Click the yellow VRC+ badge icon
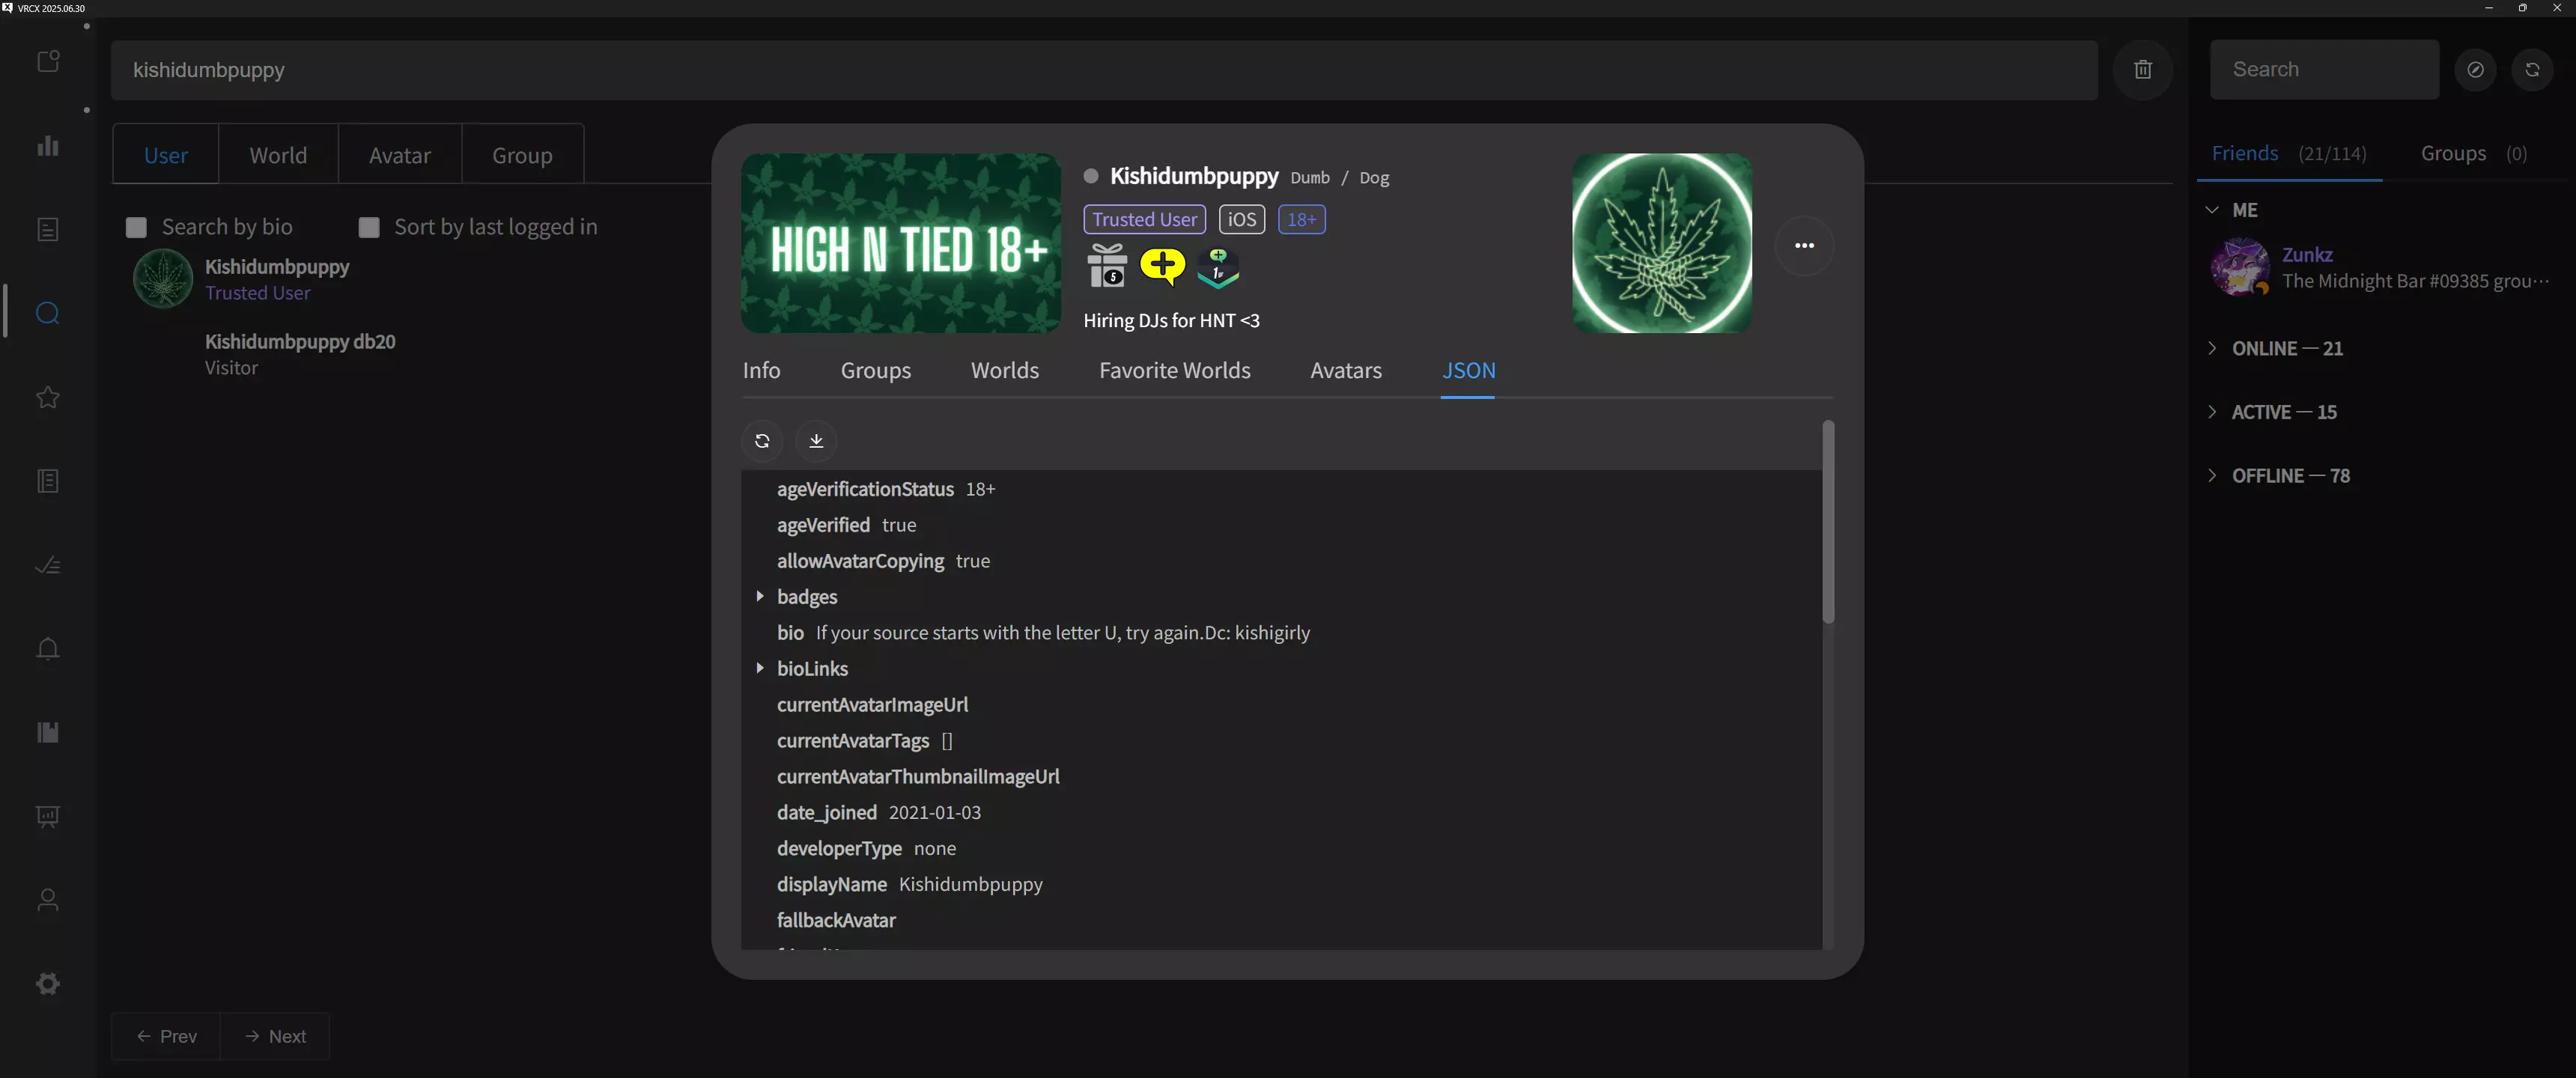2576x1078 pixels. click(x=1162, y=266)
